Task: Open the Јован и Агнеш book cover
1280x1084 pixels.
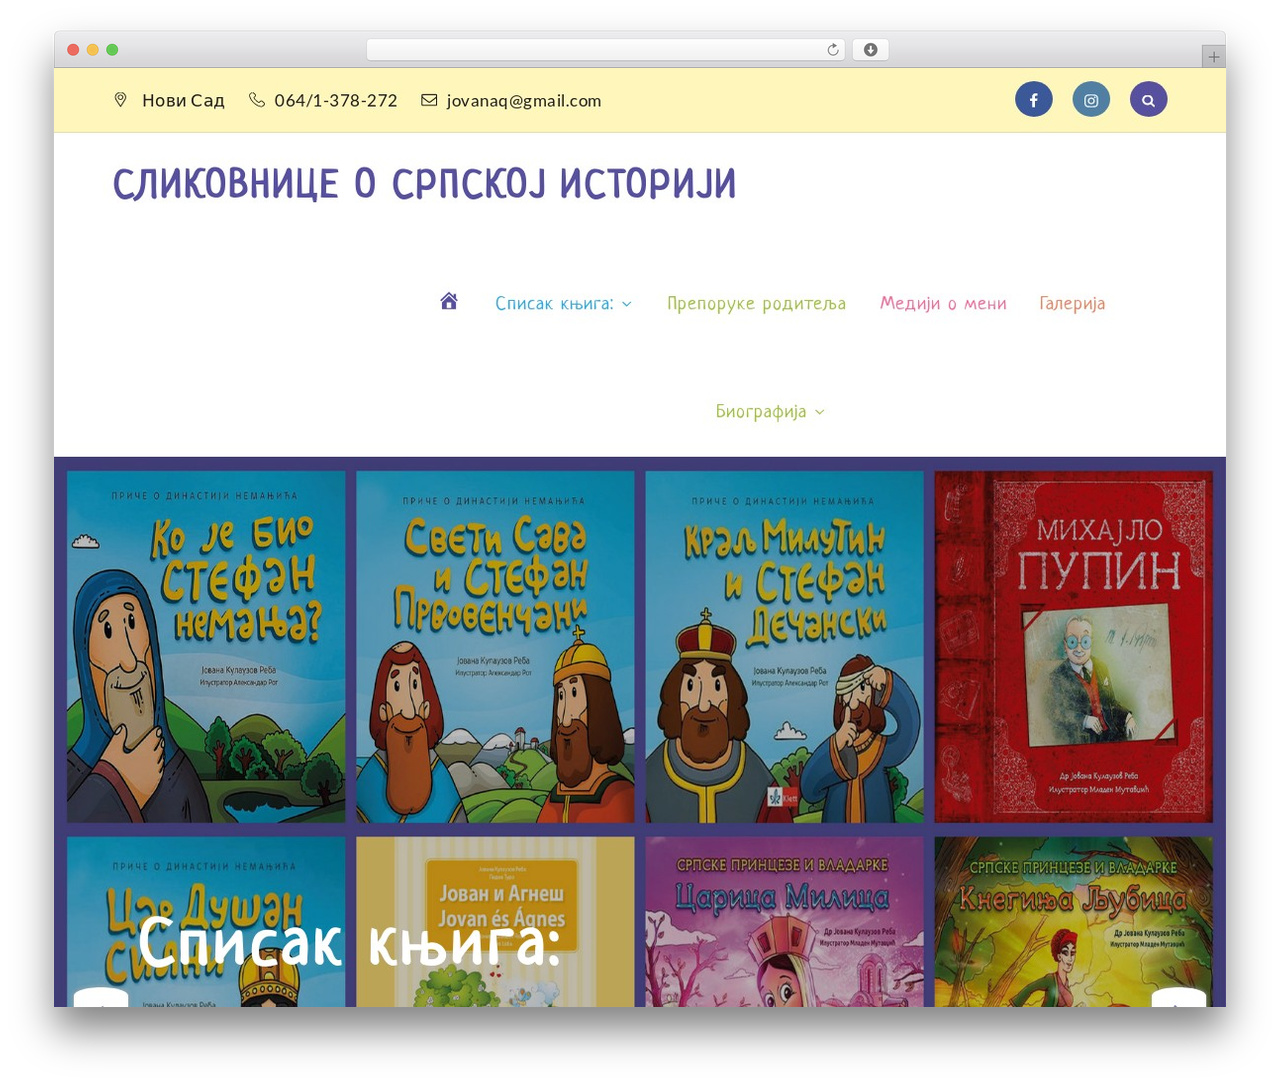Action: [495, 922]
